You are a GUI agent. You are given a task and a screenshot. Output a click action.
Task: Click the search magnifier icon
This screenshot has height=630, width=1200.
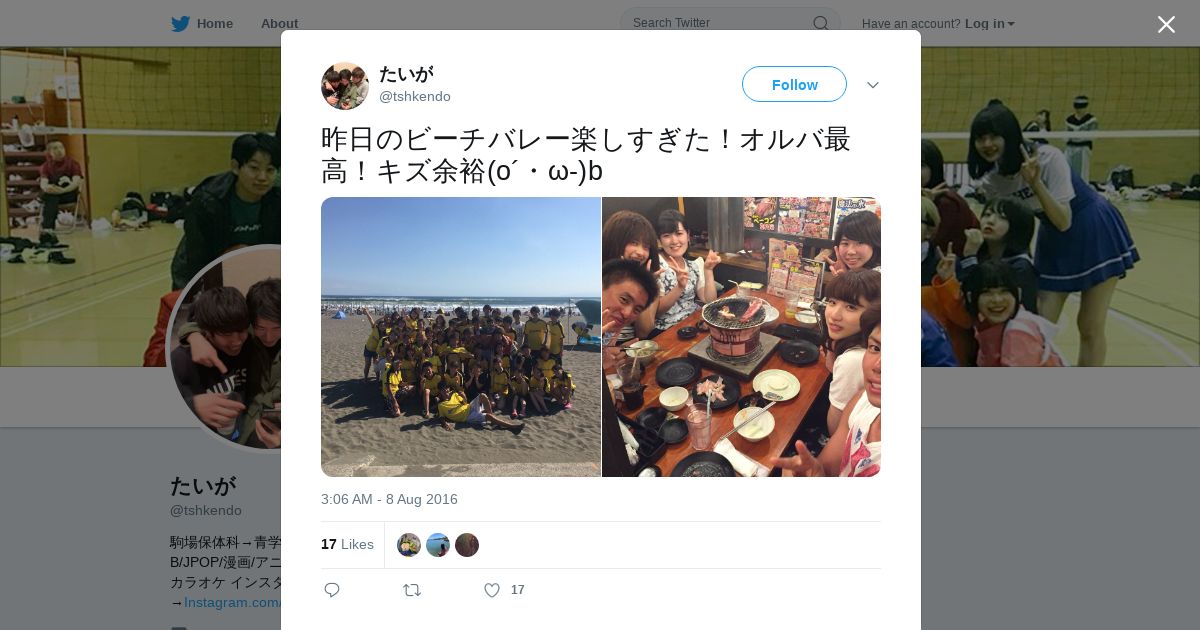pyautogui.click(x=820, y=23)
